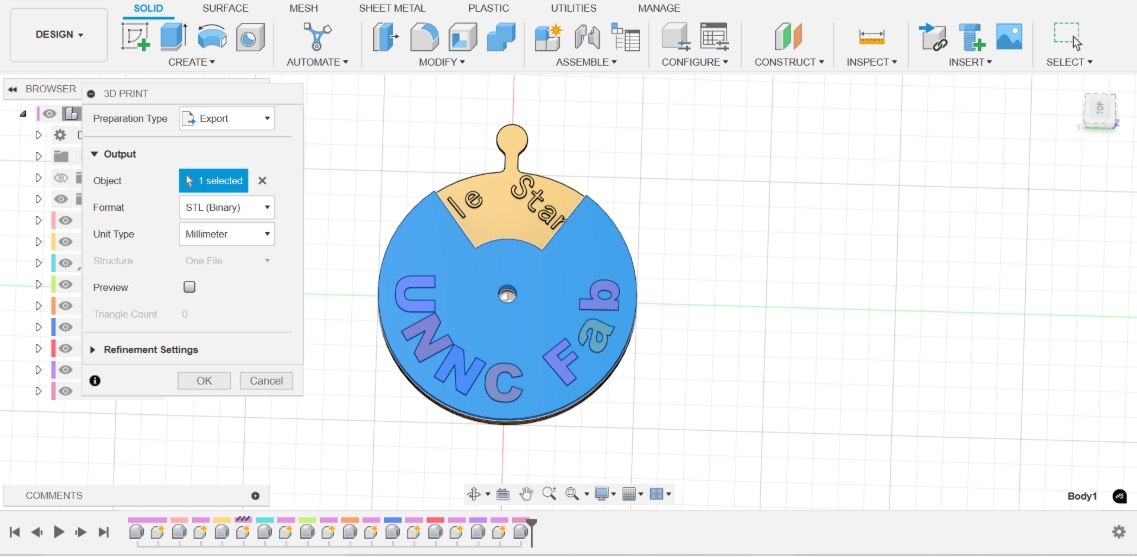This screenshot has height=557, width=1137.
Task: Hide the blue-tagged browser component
Action: pyautogui.click(x=65, y=327)
